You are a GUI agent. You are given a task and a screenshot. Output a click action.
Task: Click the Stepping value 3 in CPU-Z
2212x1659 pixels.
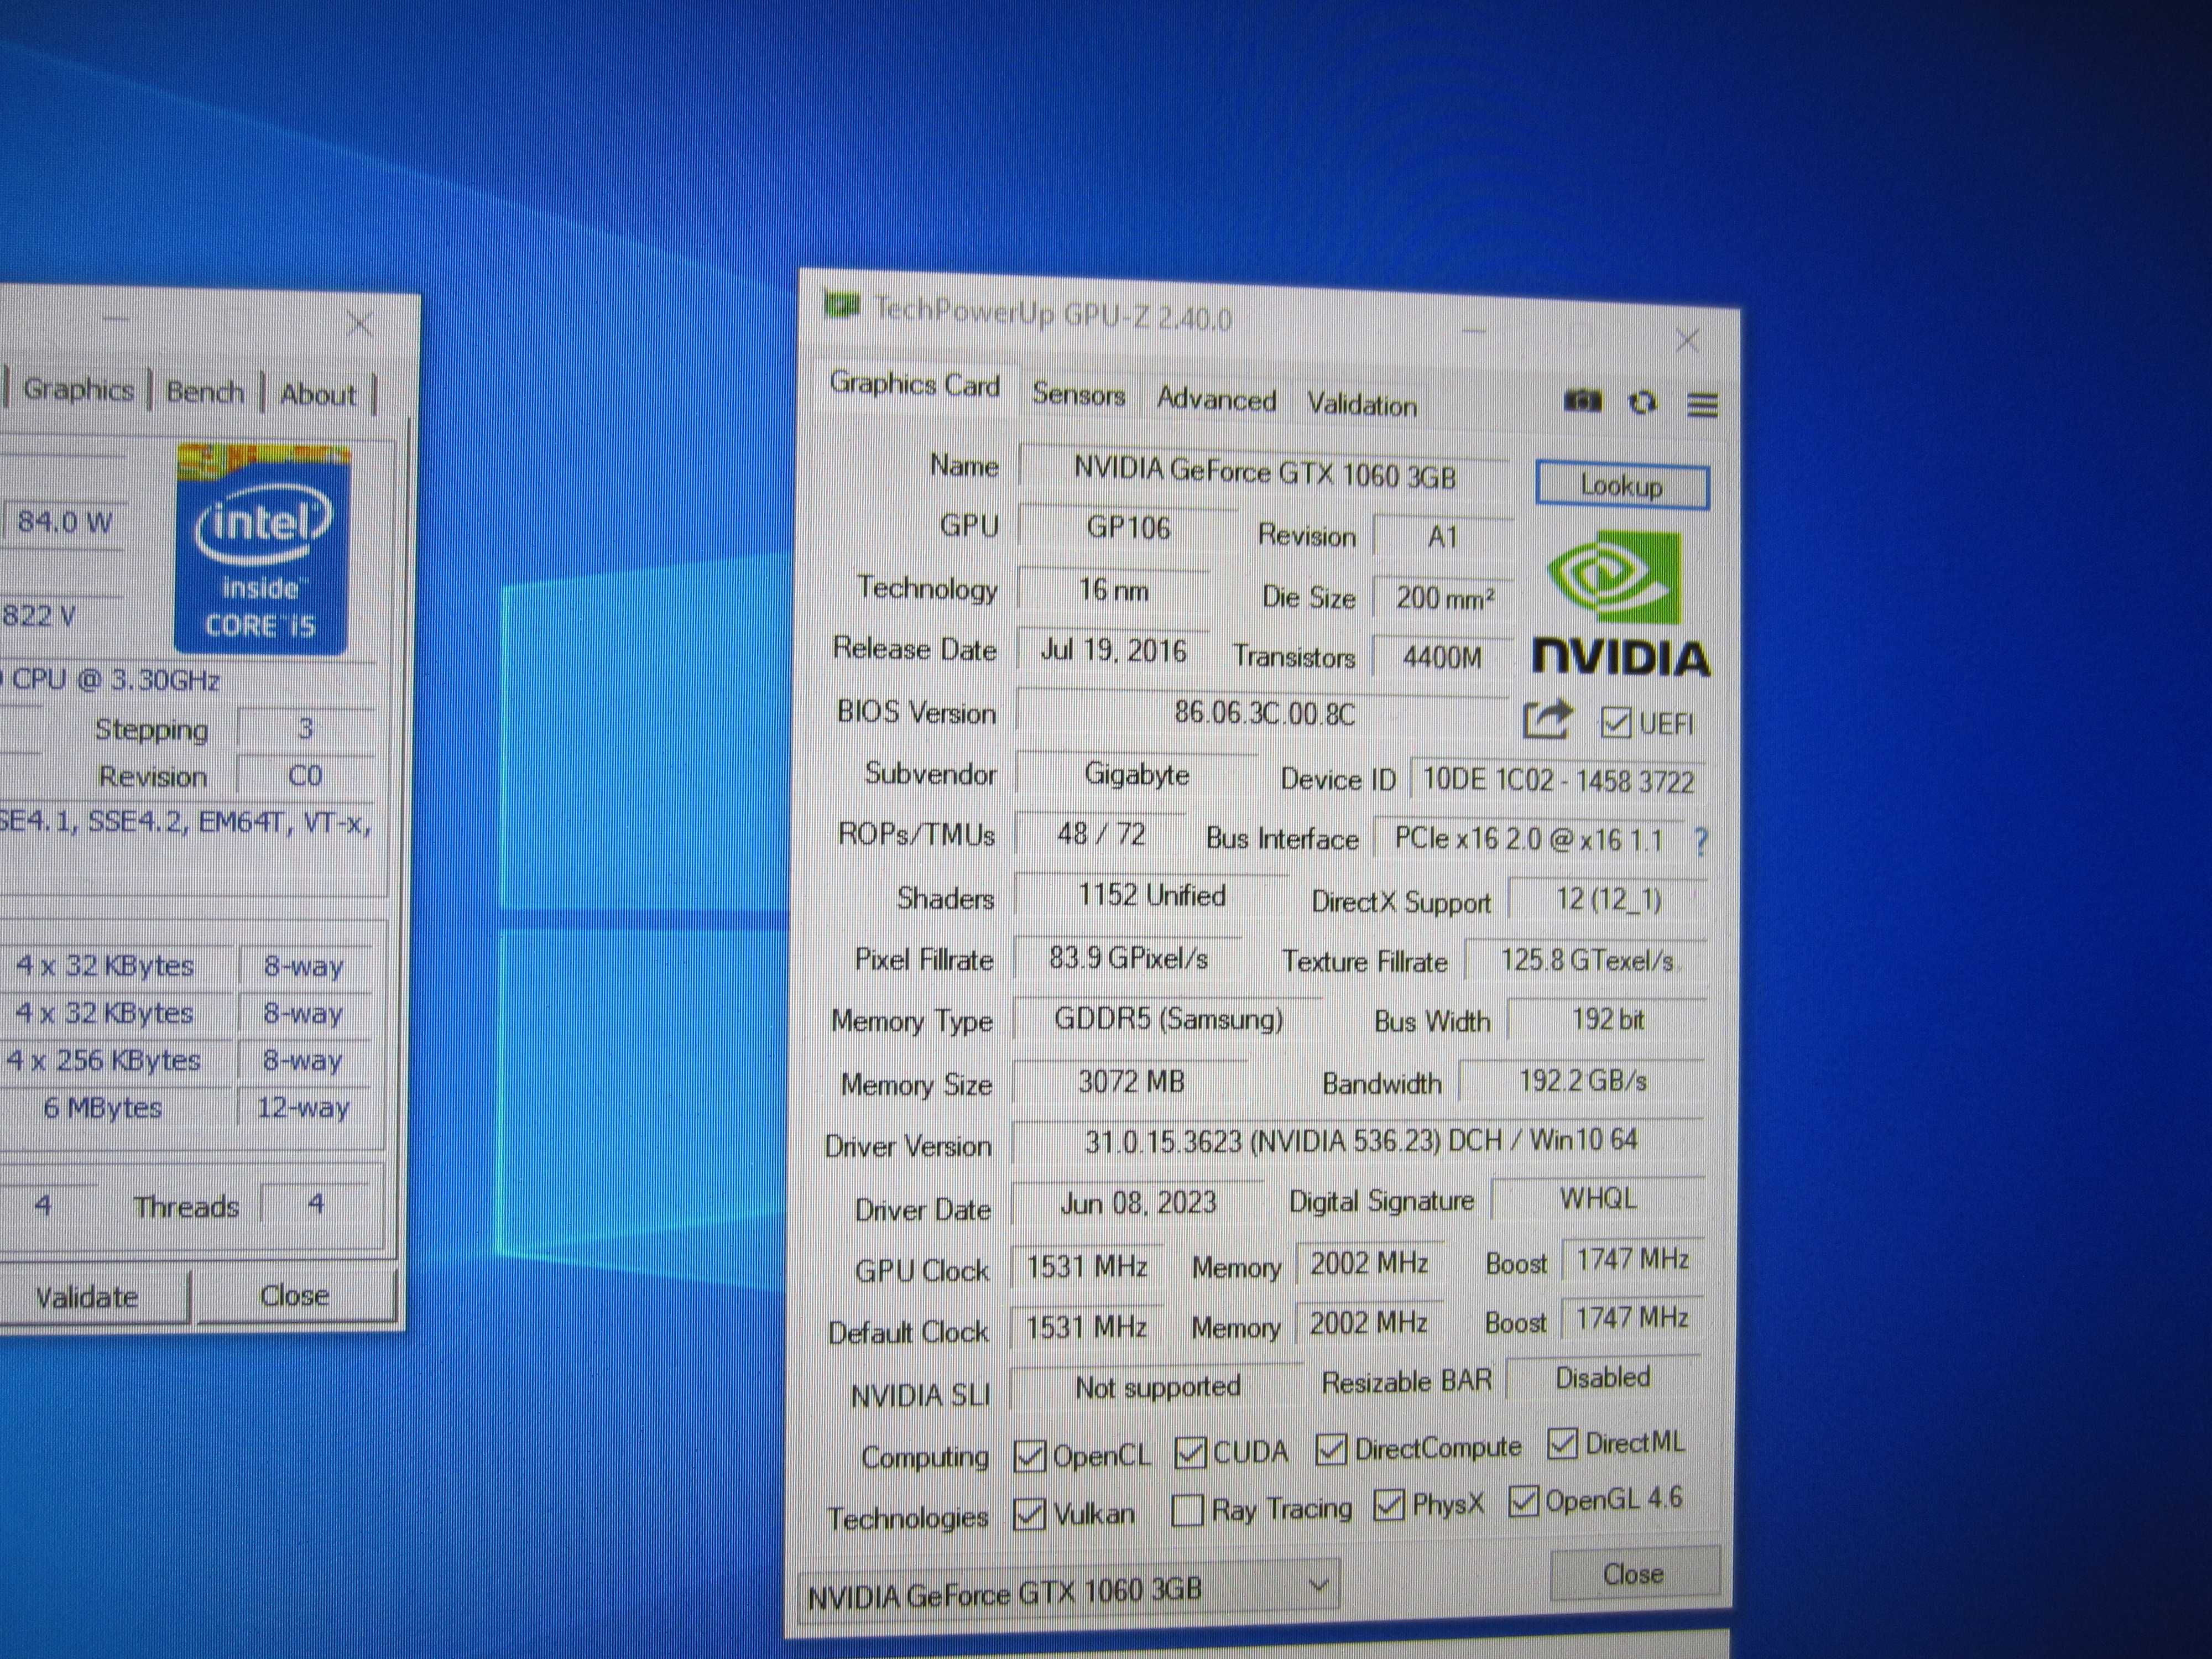pyautogui.click(x=305, y=729)
